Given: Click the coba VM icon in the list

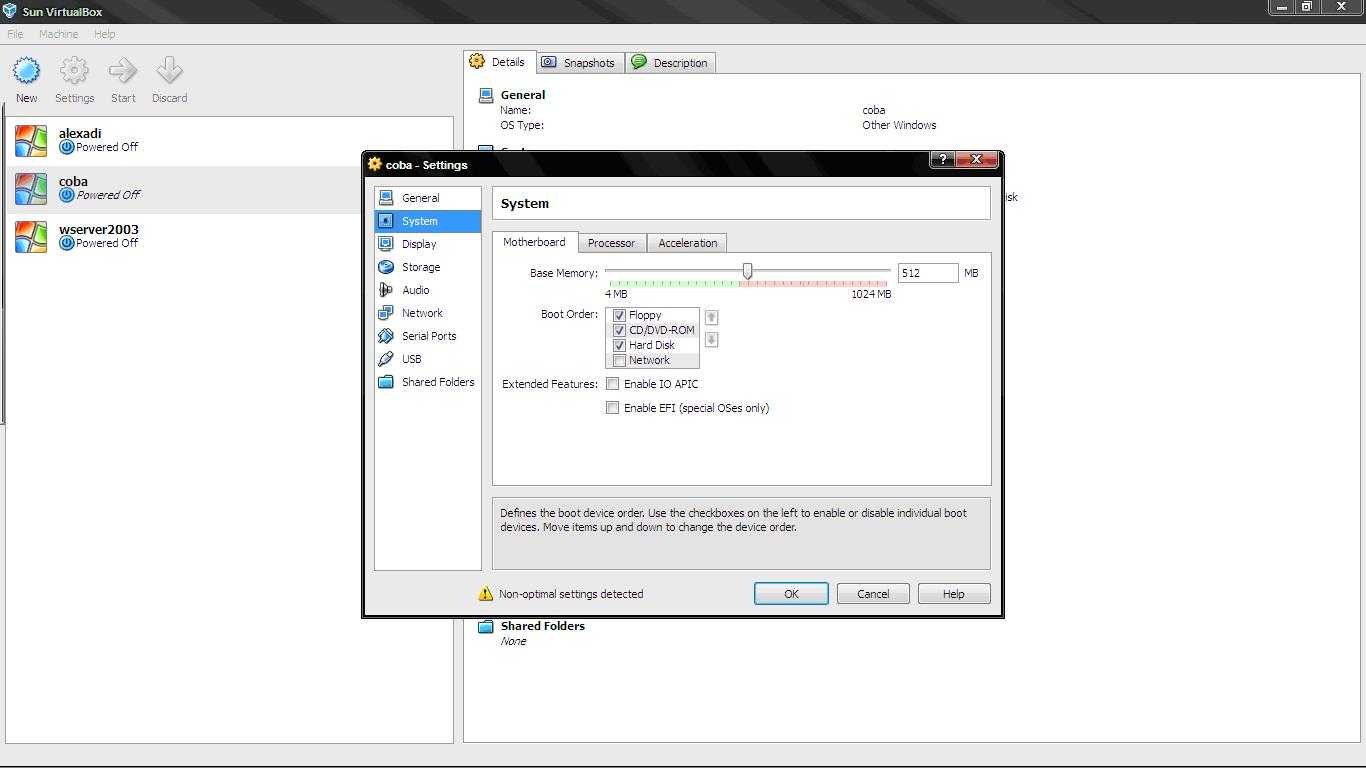Looking at the screenshot, I should (31, 188).
